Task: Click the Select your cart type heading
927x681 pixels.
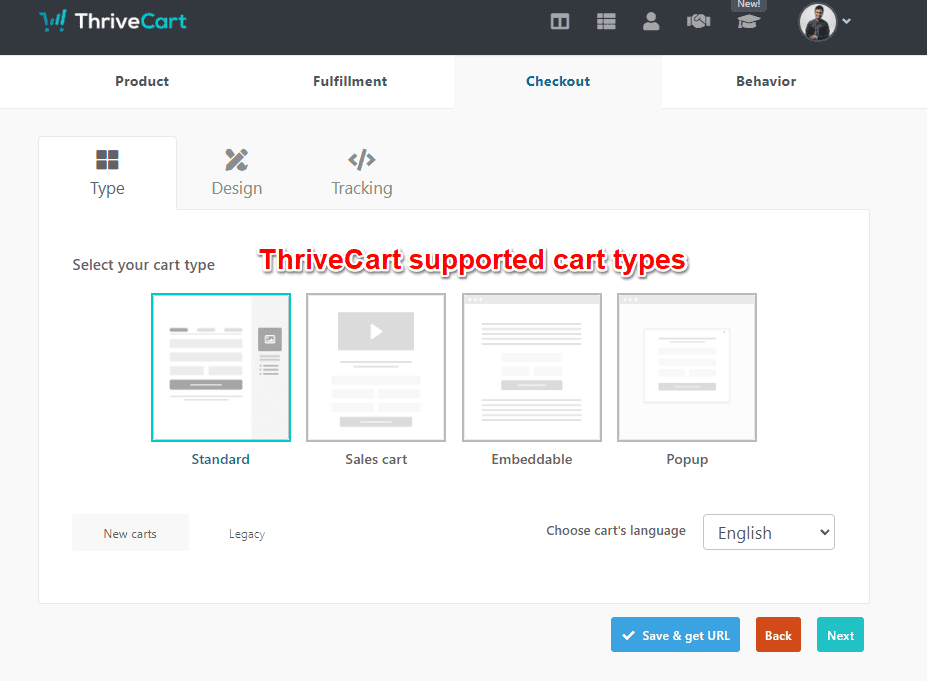Action: [x=144, y=265]
